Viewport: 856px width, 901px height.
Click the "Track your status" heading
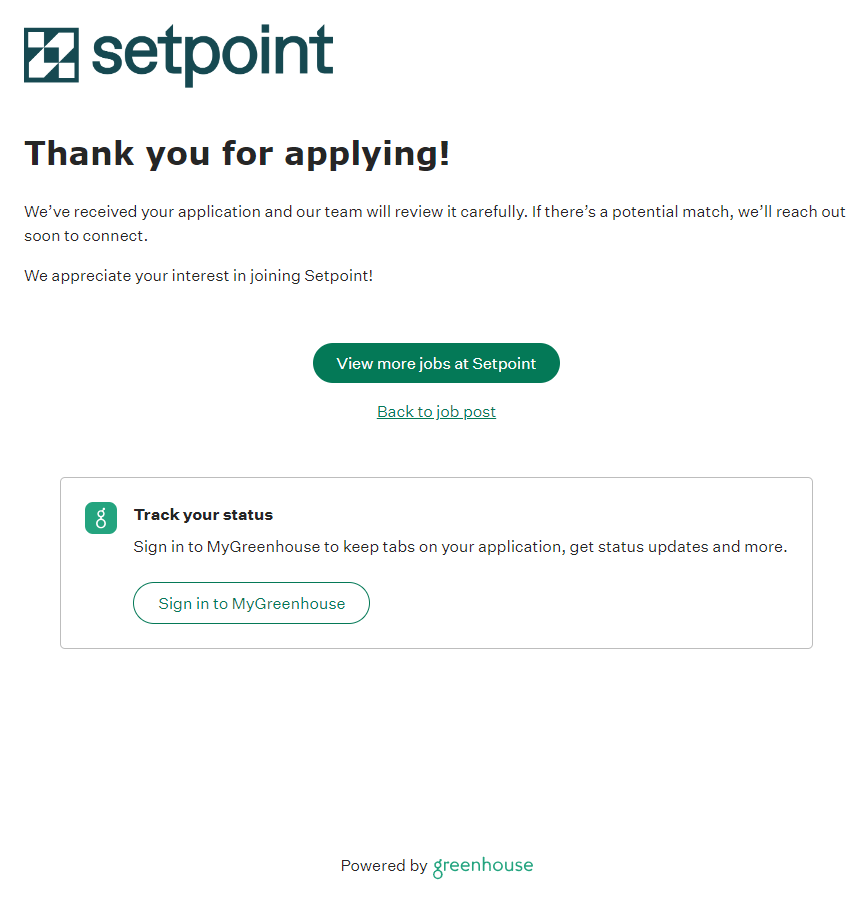pos(203,515)
